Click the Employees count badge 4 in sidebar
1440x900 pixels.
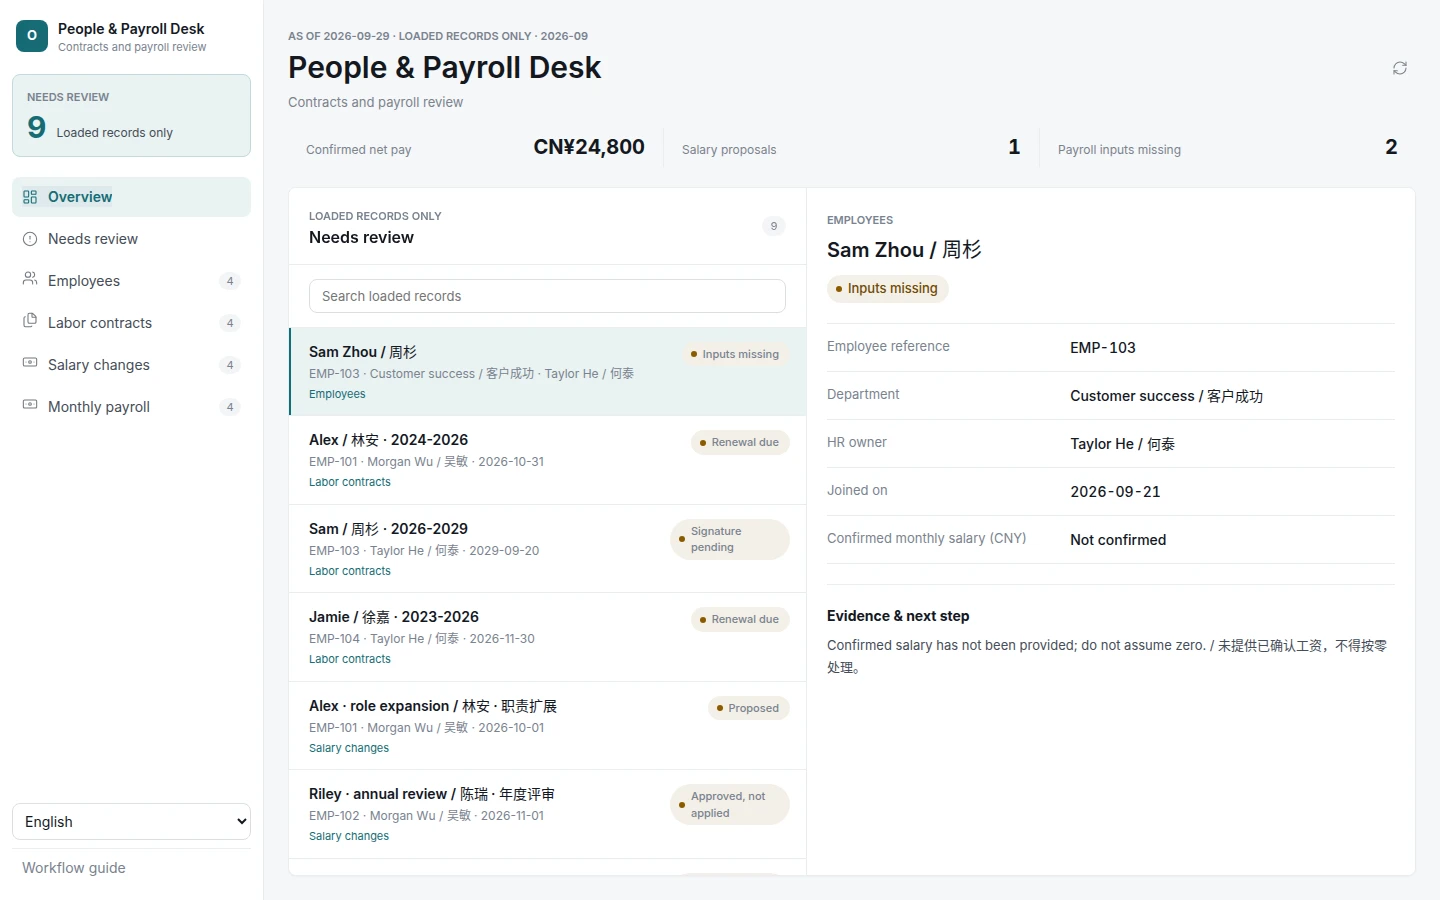click(x=230, y=281)
